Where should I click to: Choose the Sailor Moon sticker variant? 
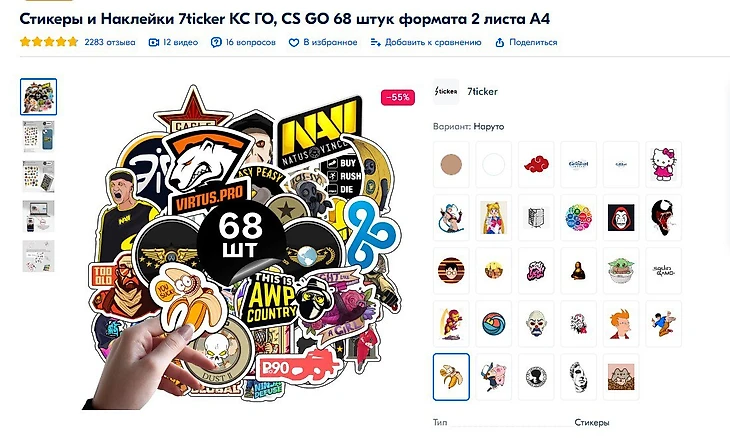(493, 218)
